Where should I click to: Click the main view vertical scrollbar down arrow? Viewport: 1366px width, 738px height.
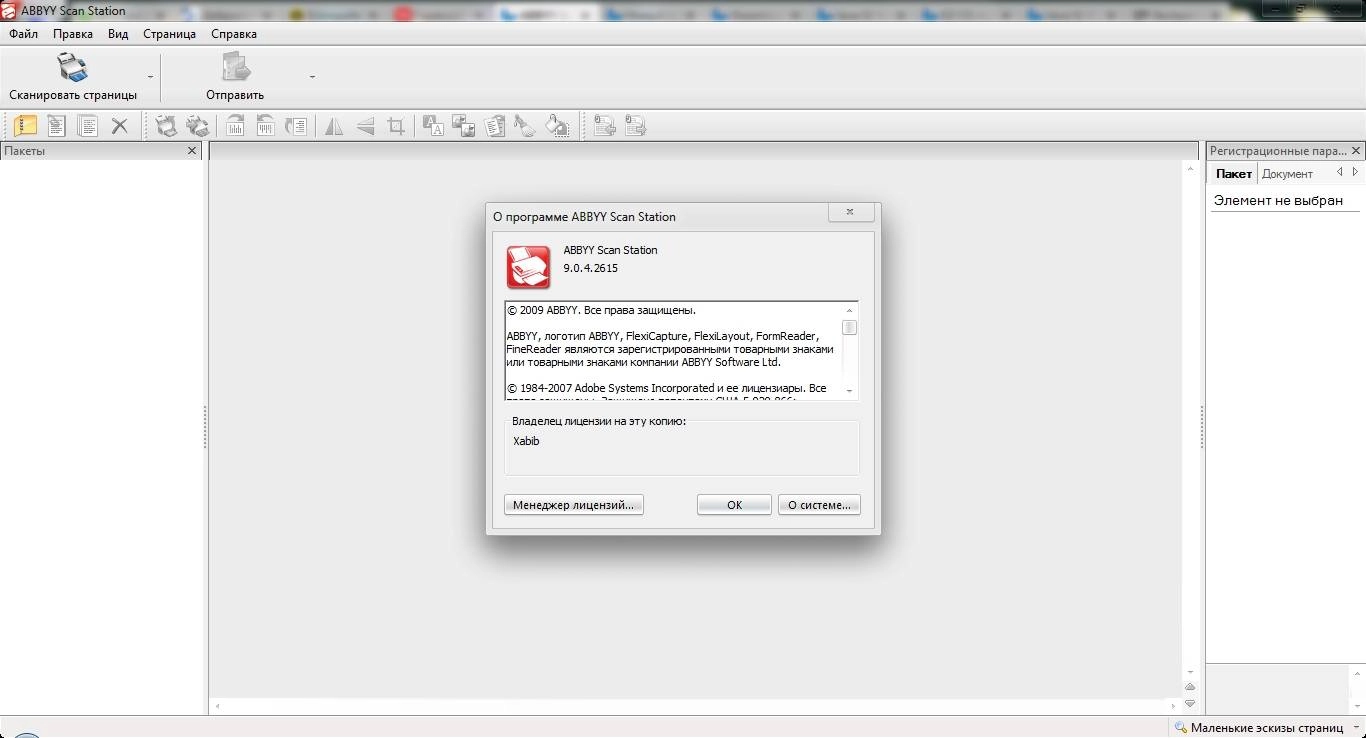(x=1190, y=672)
